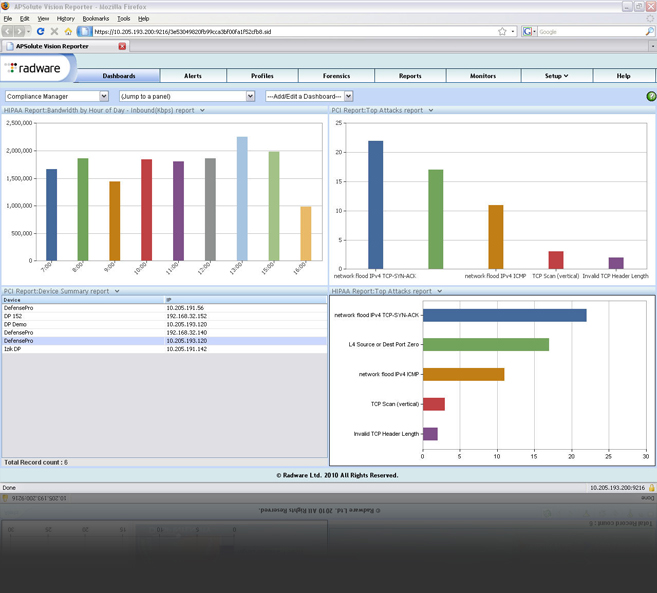Close the APSolute Vision Reporter tab
This screenshot has width=657, height=593.
(x=122, y=46)
